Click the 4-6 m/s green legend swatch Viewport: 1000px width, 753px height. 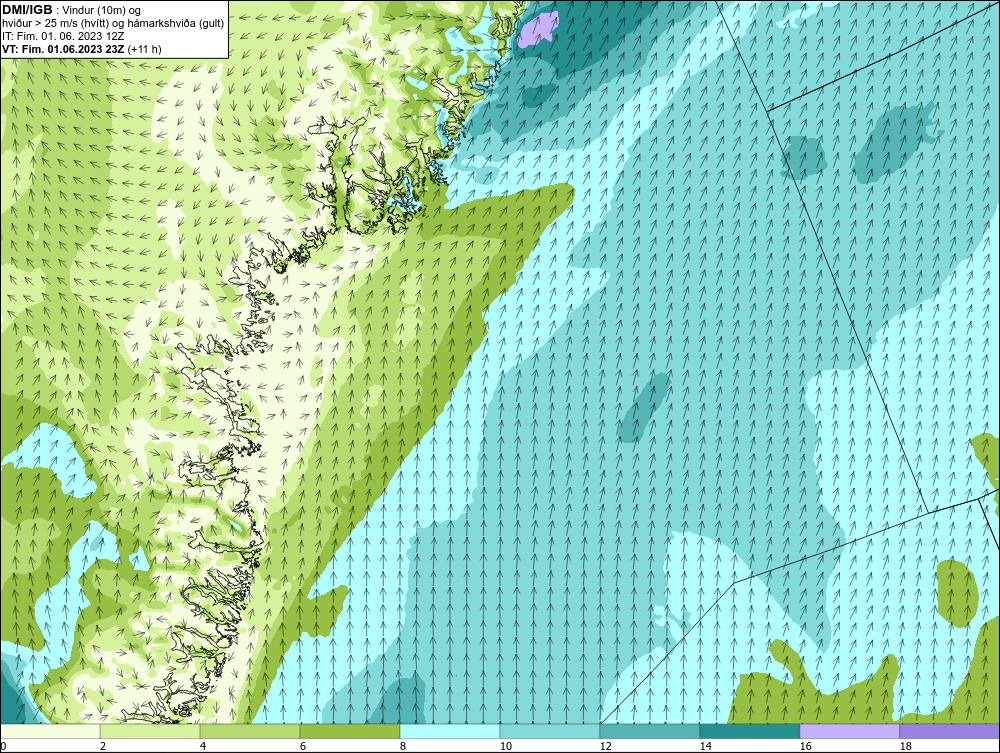250,732
